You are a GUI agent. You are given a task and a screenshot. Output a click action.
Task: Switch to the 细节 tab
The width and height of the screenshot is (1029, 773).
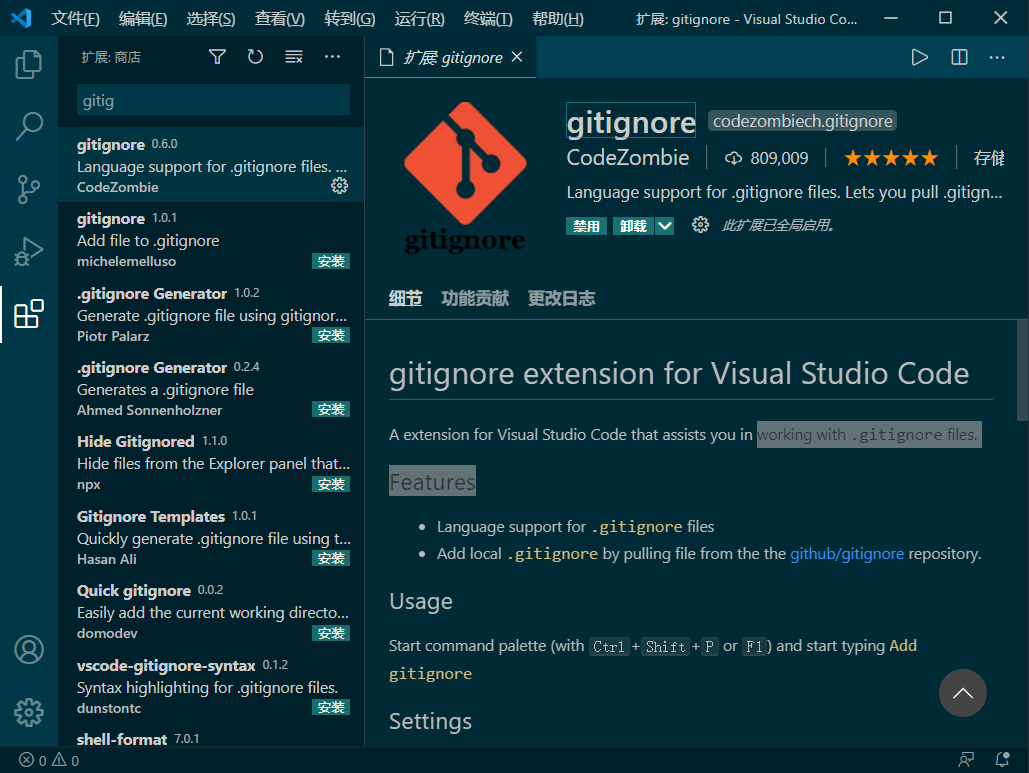(405, 299)
